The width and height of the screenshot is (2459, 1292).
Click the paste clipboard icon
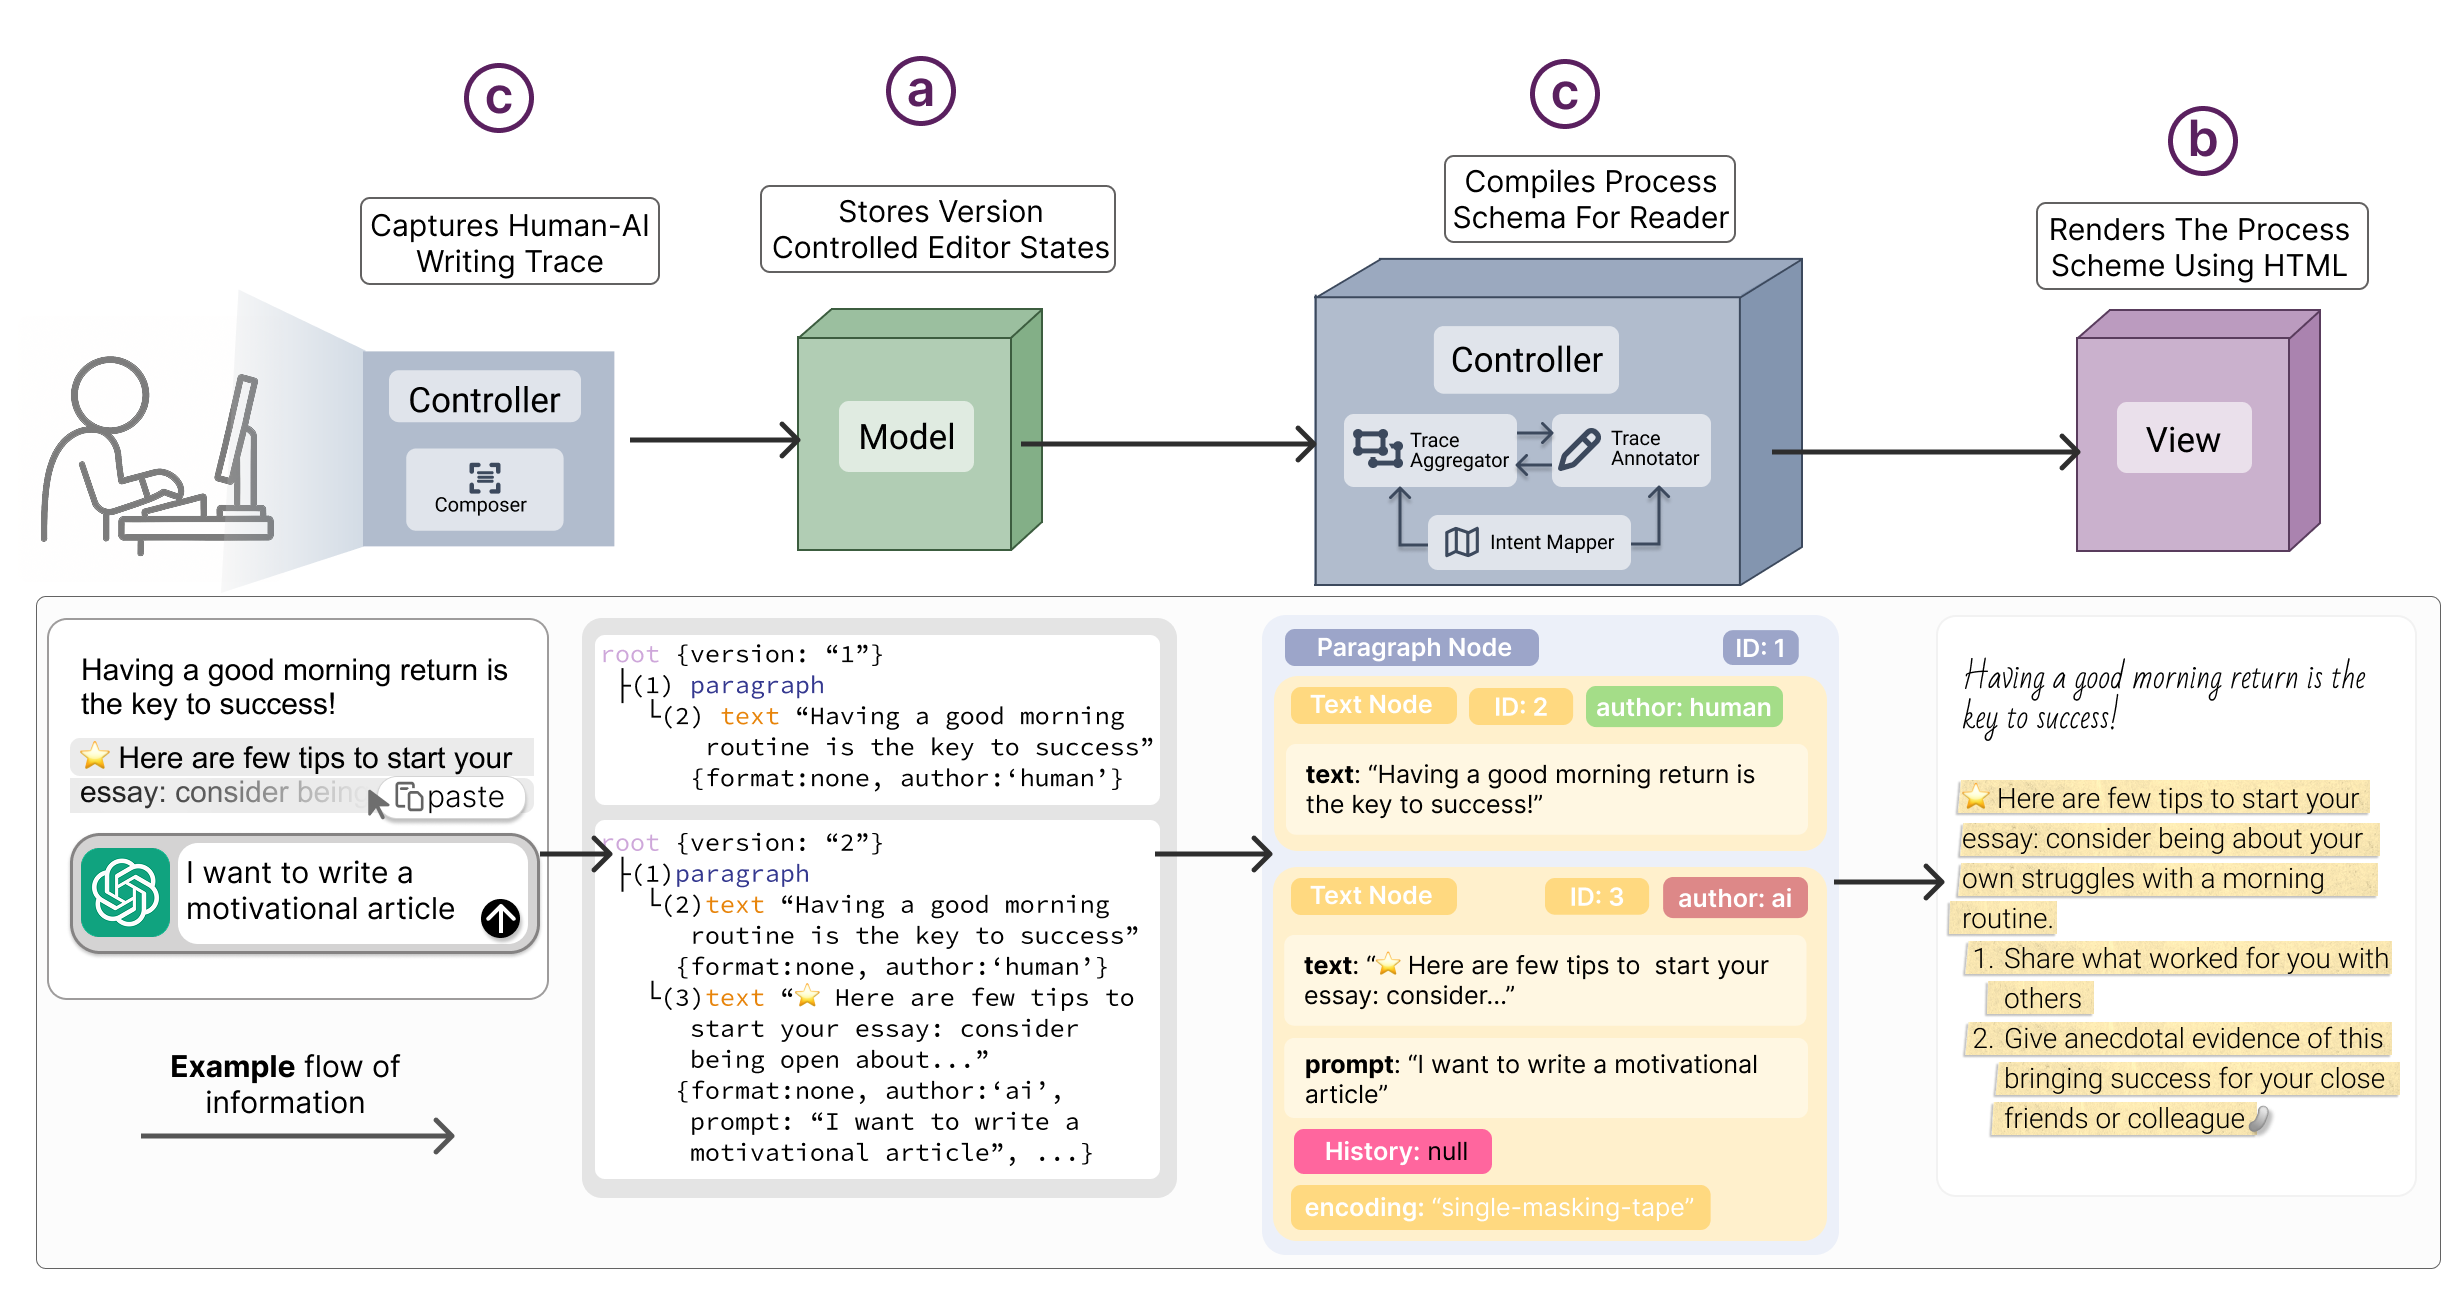pos(409,797)
